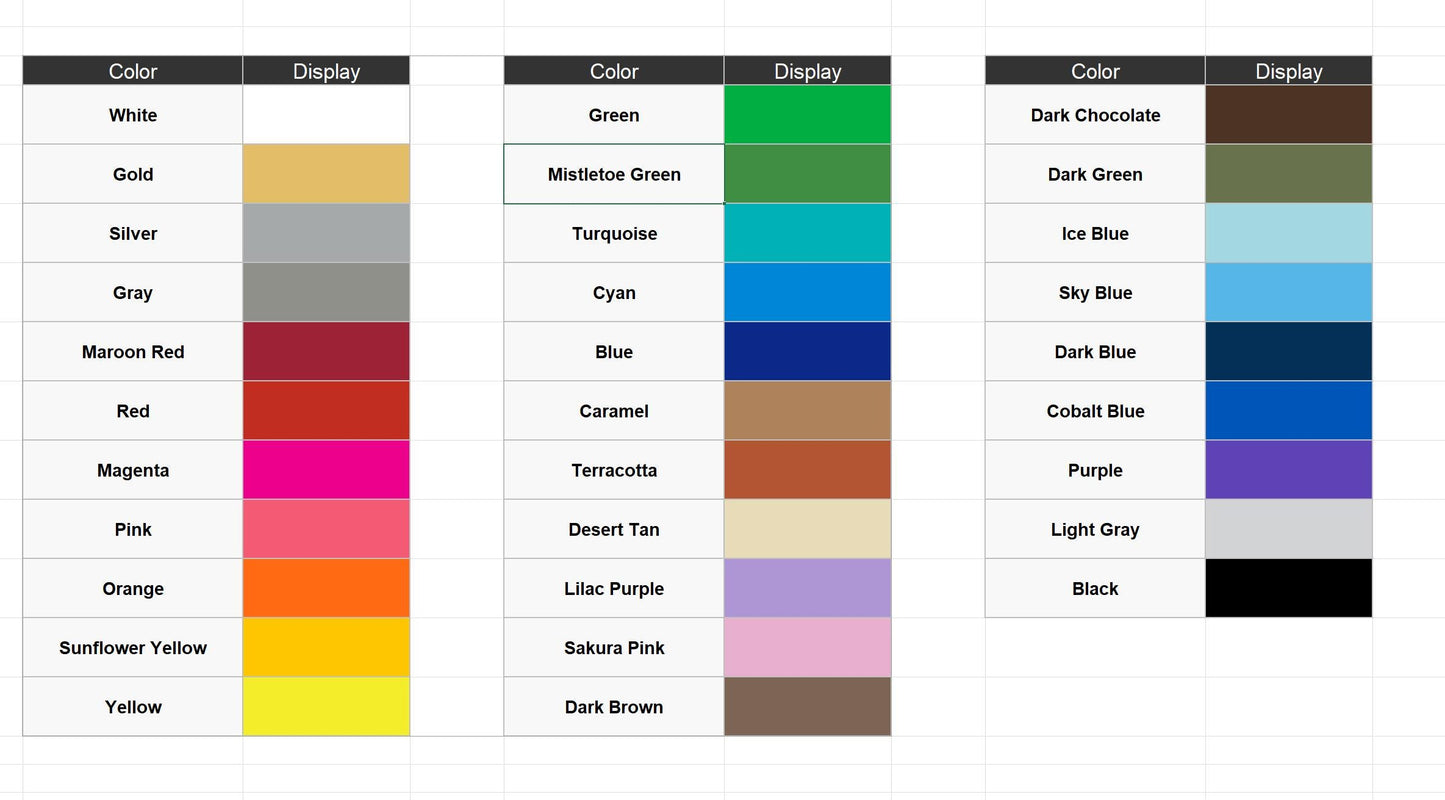Select the Lilac Purple name cell
Image resolution: width=1445 pixels, height=800 pixels.
(614, 588)
